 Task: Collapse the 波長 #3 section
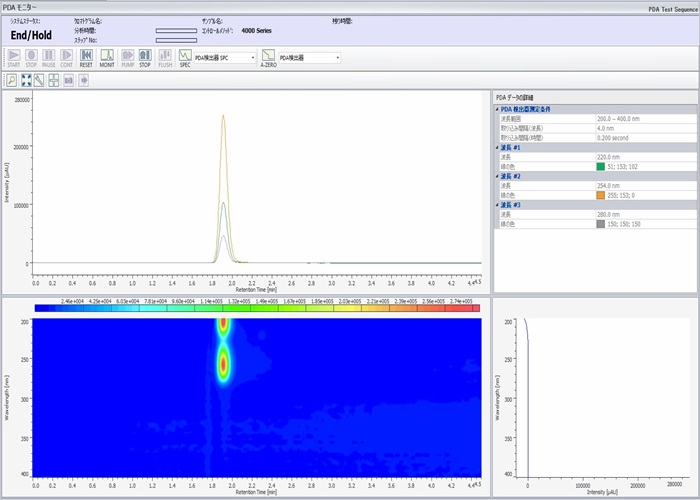[x=498, y=205]
